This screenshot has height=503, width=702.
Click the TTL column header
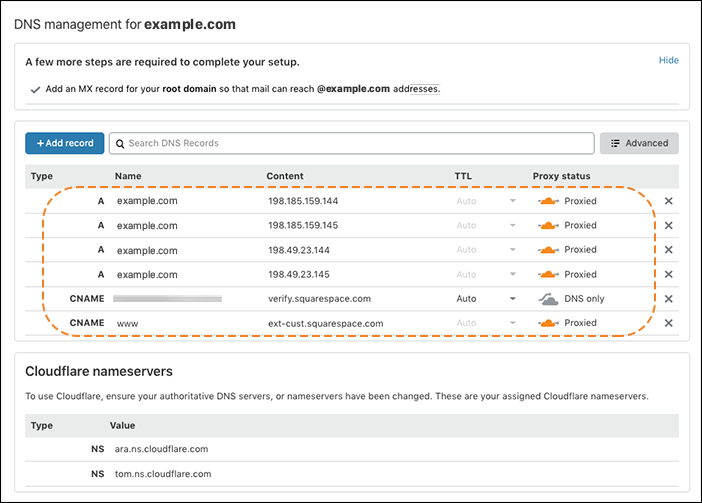coord(463,176)
